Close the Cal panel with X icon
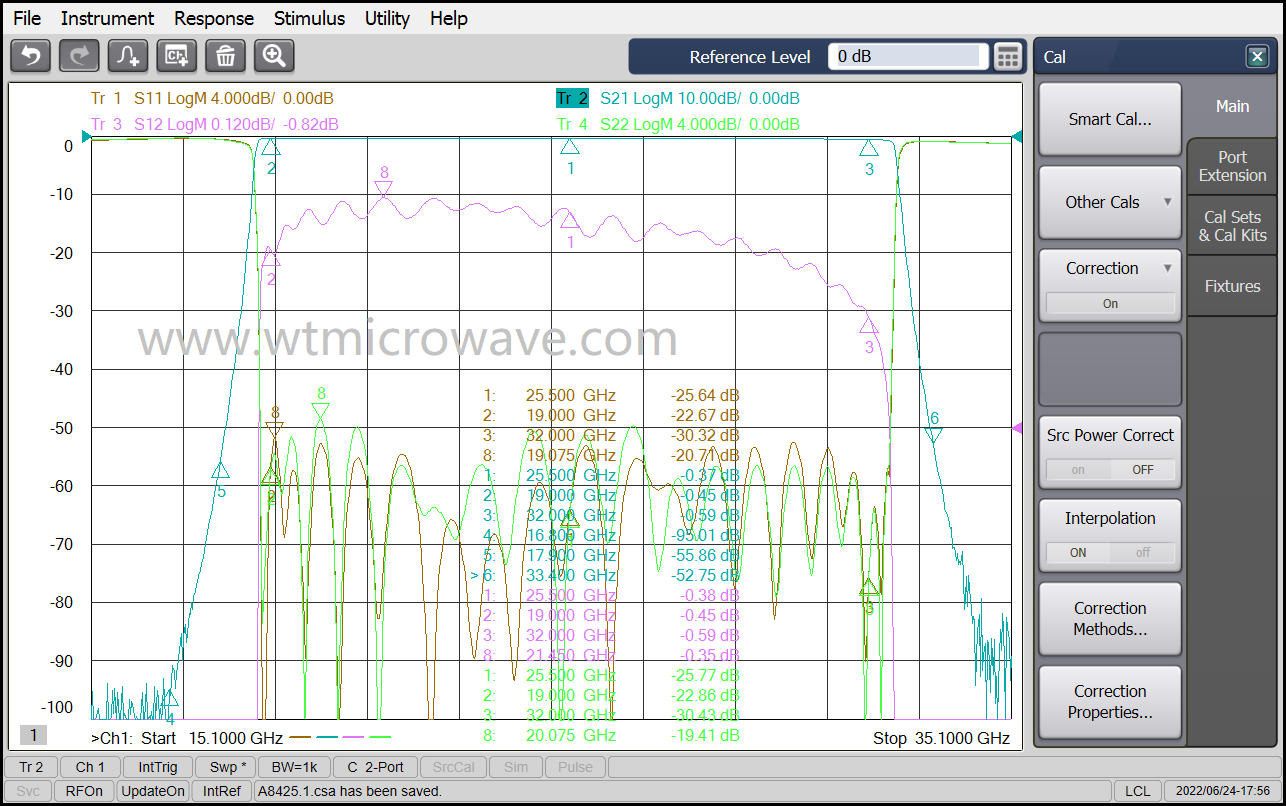 tap(1257, 57)
